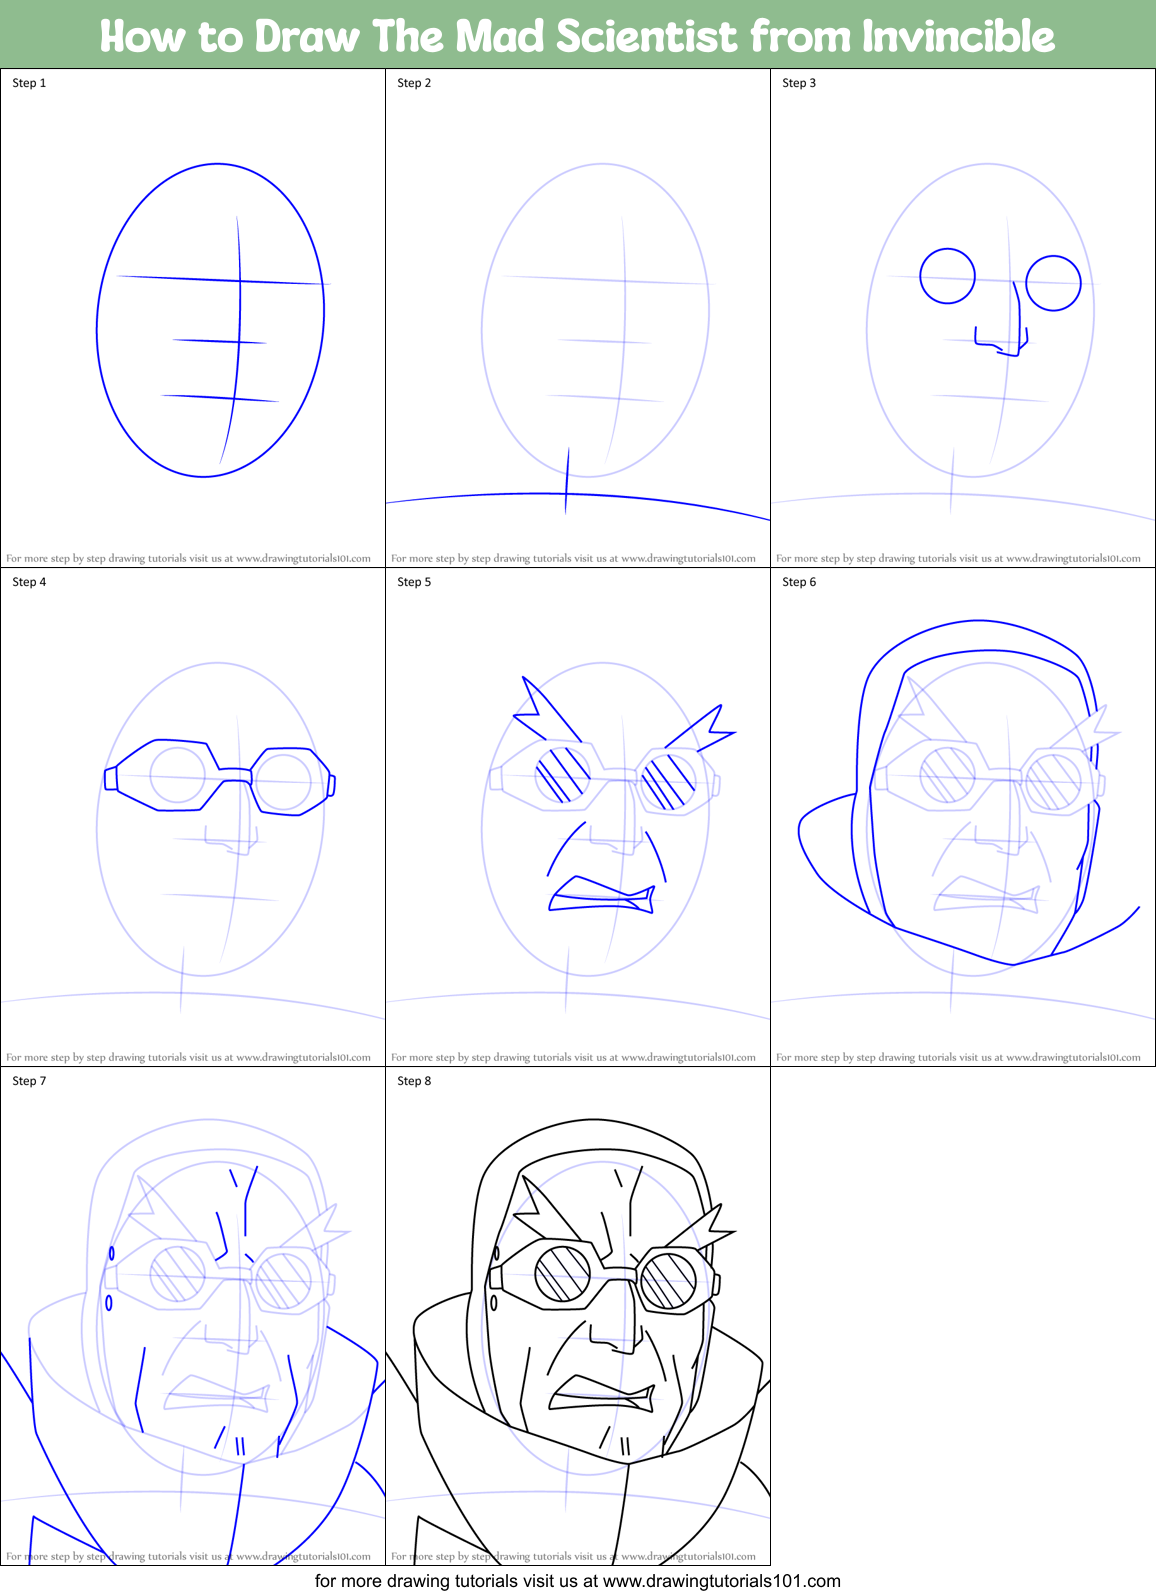Click the 'Step 6' label
The image size is (1156, 1596).
pos(799,582)
